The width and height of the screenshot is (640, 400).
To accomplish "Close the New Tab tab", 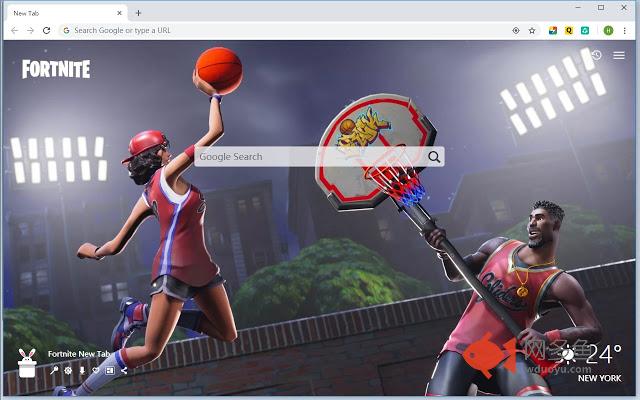I will pos(119,13).
